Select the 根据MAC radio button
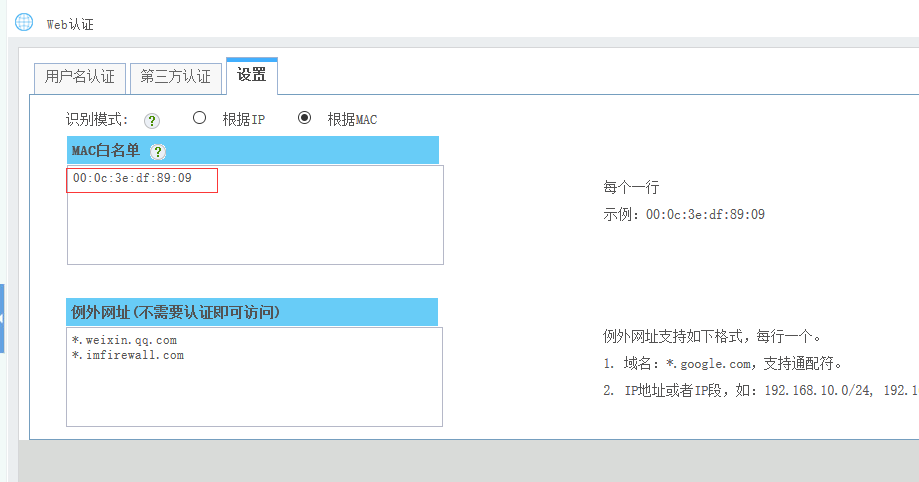The width and height of the screenshot is (919, 482). pyautogui.click(x=305, y=118)
